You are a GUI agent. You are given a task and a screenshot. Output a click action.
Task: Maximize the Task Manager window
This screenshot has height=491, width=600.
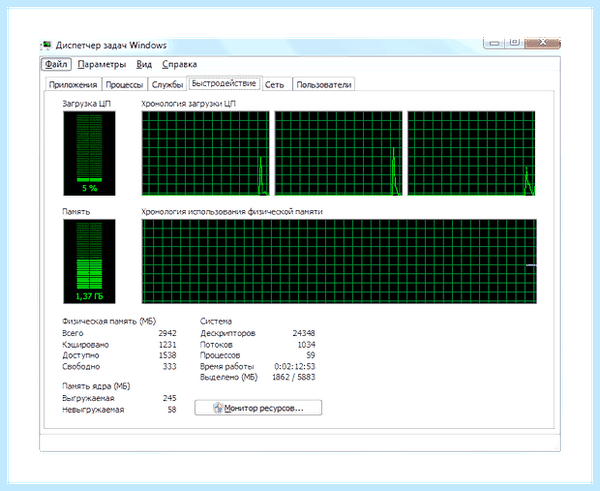coord(515,42)
